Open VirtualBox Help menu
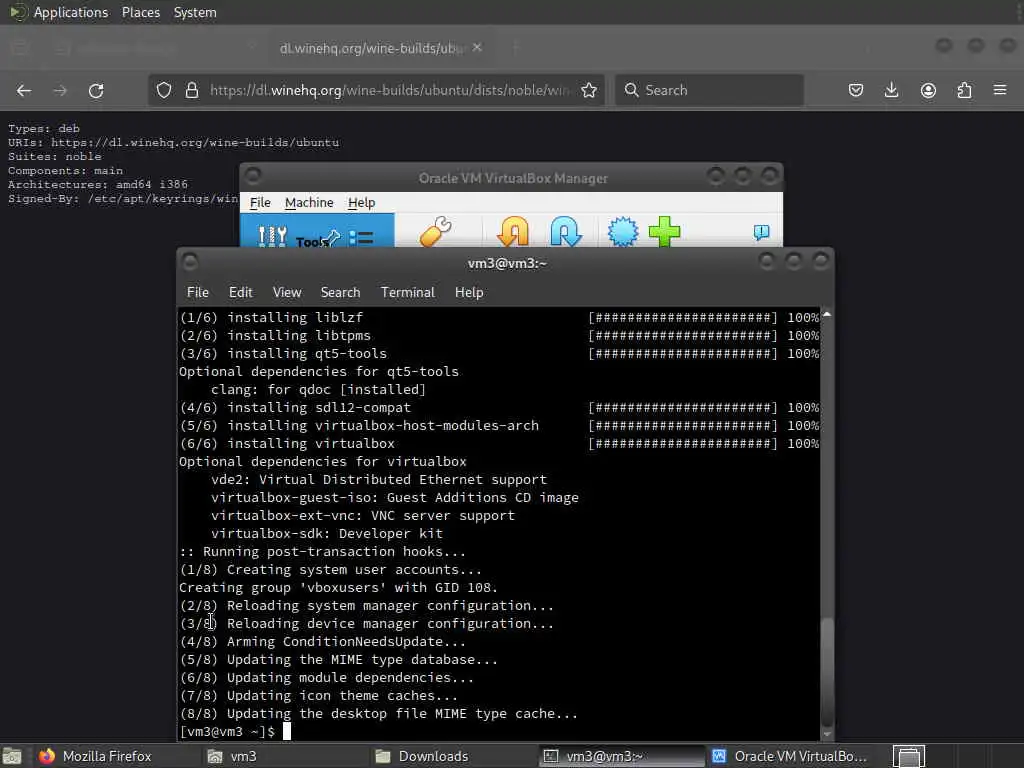1024x768 pixels. tap(361, 202)
